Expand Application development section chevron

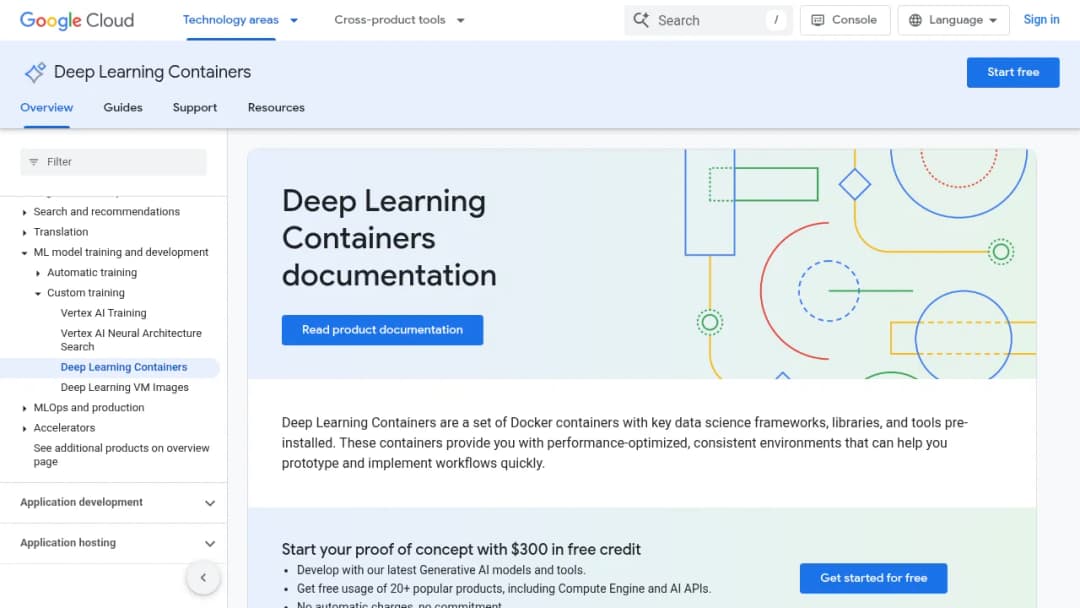(210, 503)
